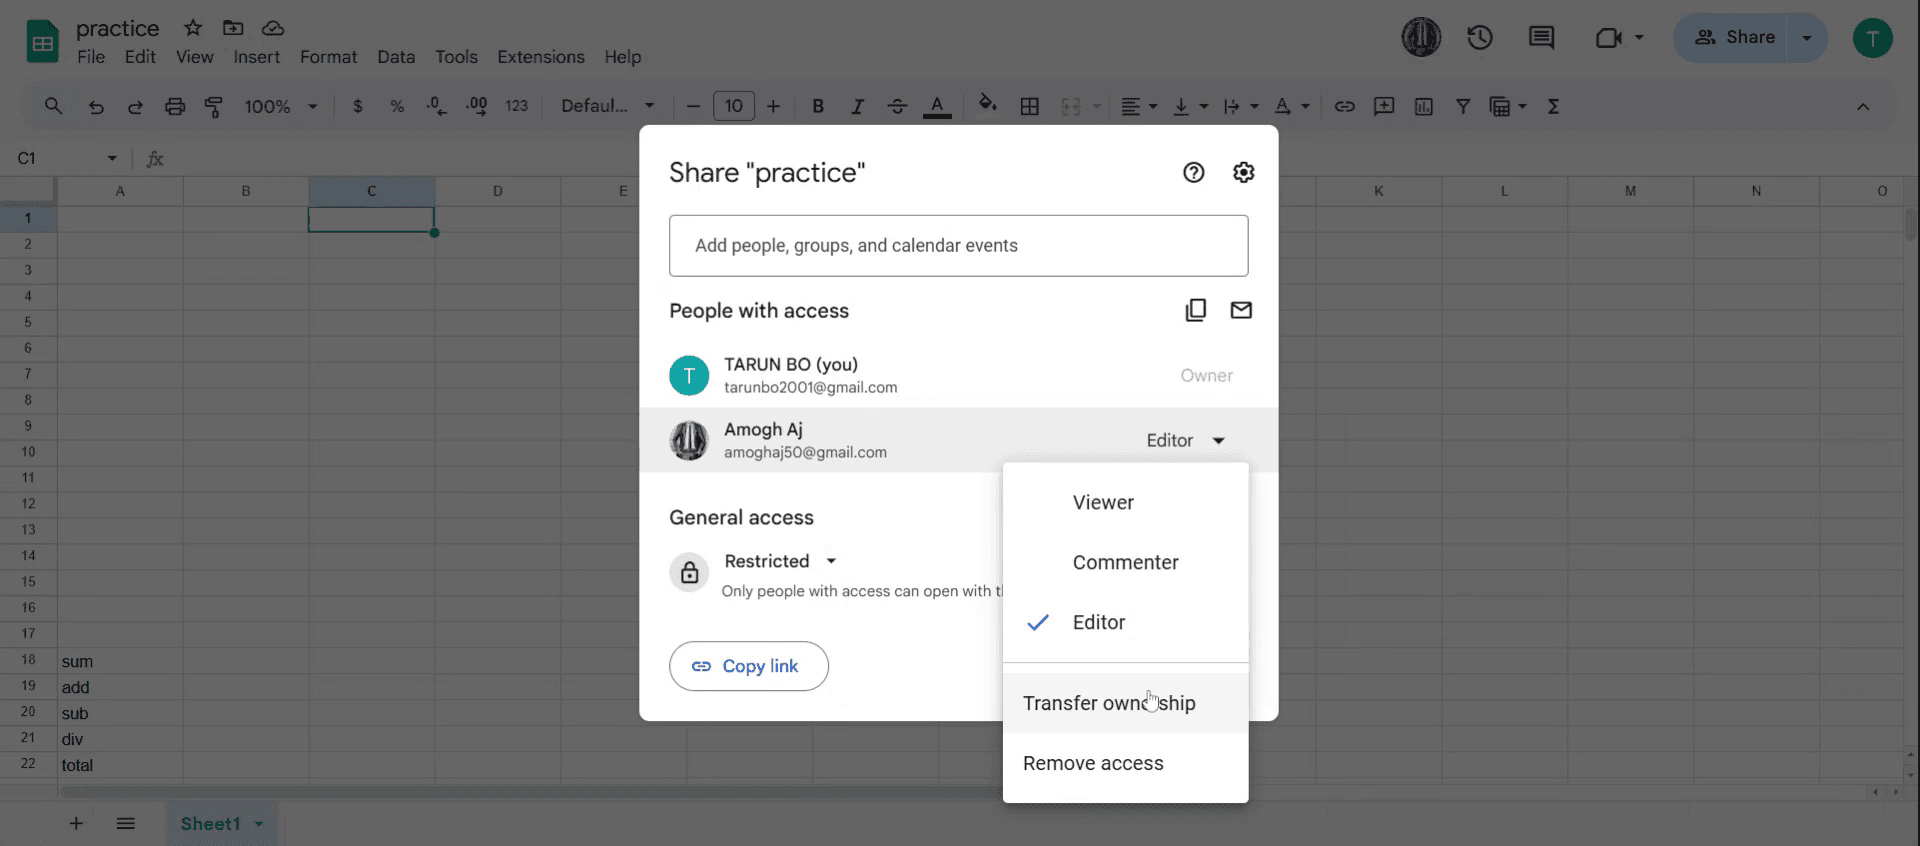The image size is (1920, 846).
Task: Open the Share button dropdown arrow
Action: (1807, 38)
